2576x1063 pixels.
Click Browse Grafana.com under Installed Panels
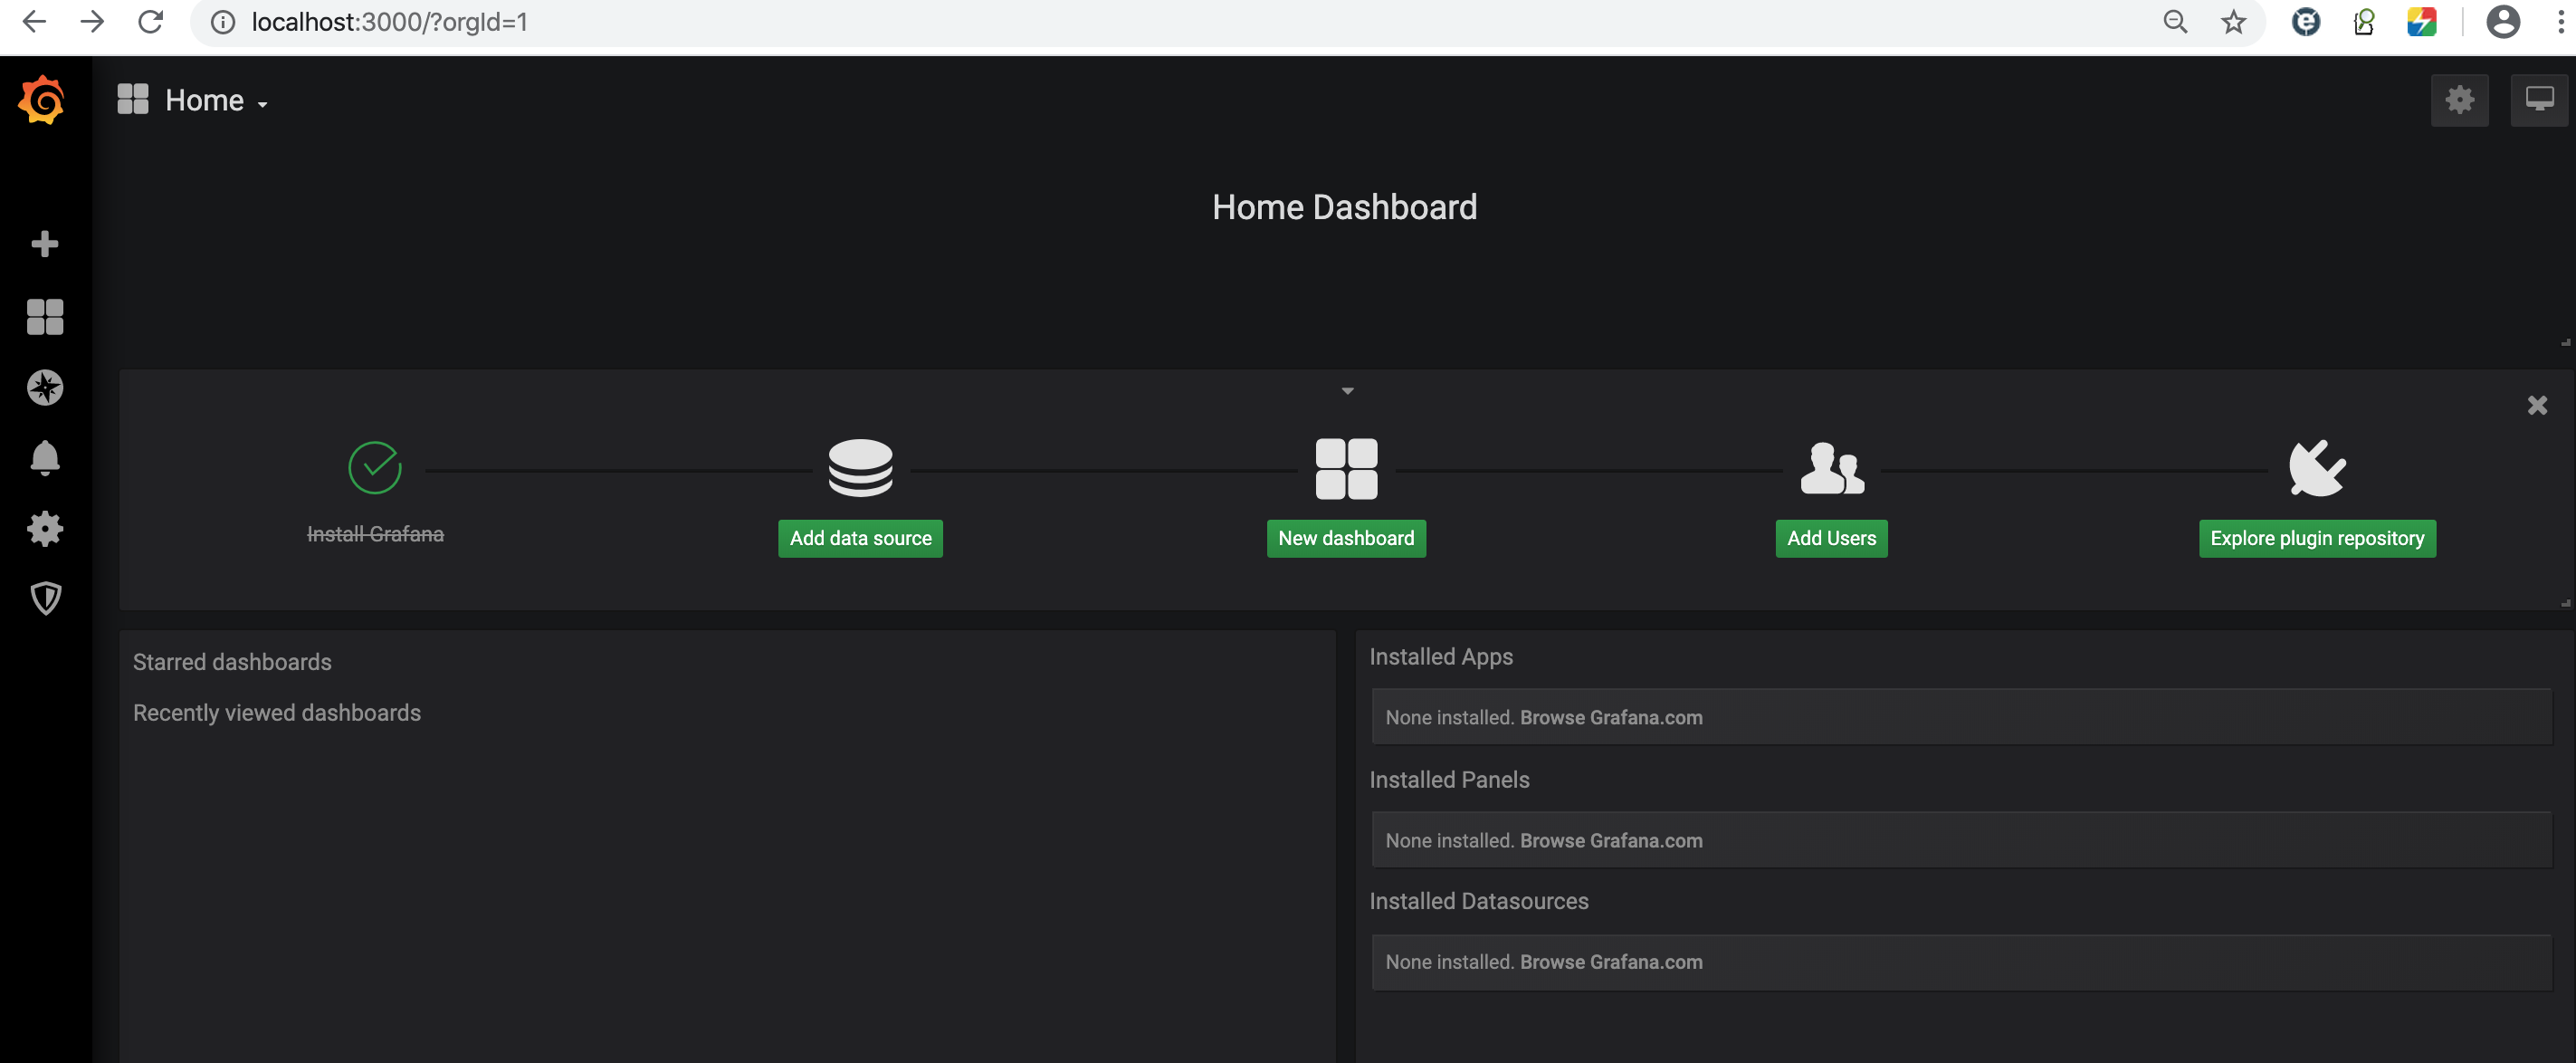click(x=1611, y=840)
